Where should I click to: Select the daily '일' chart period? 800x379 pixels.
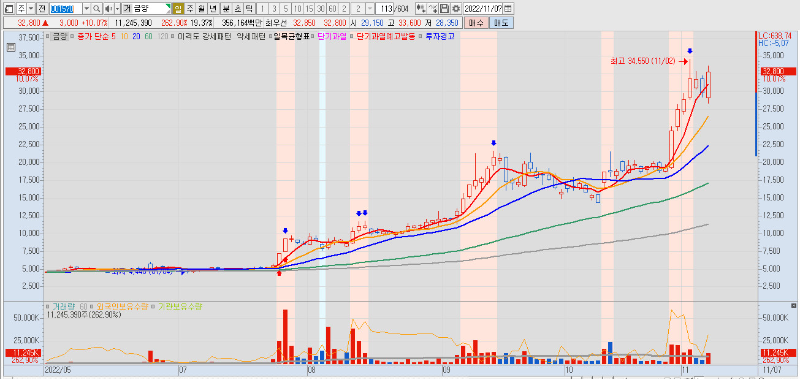[178, 9]
